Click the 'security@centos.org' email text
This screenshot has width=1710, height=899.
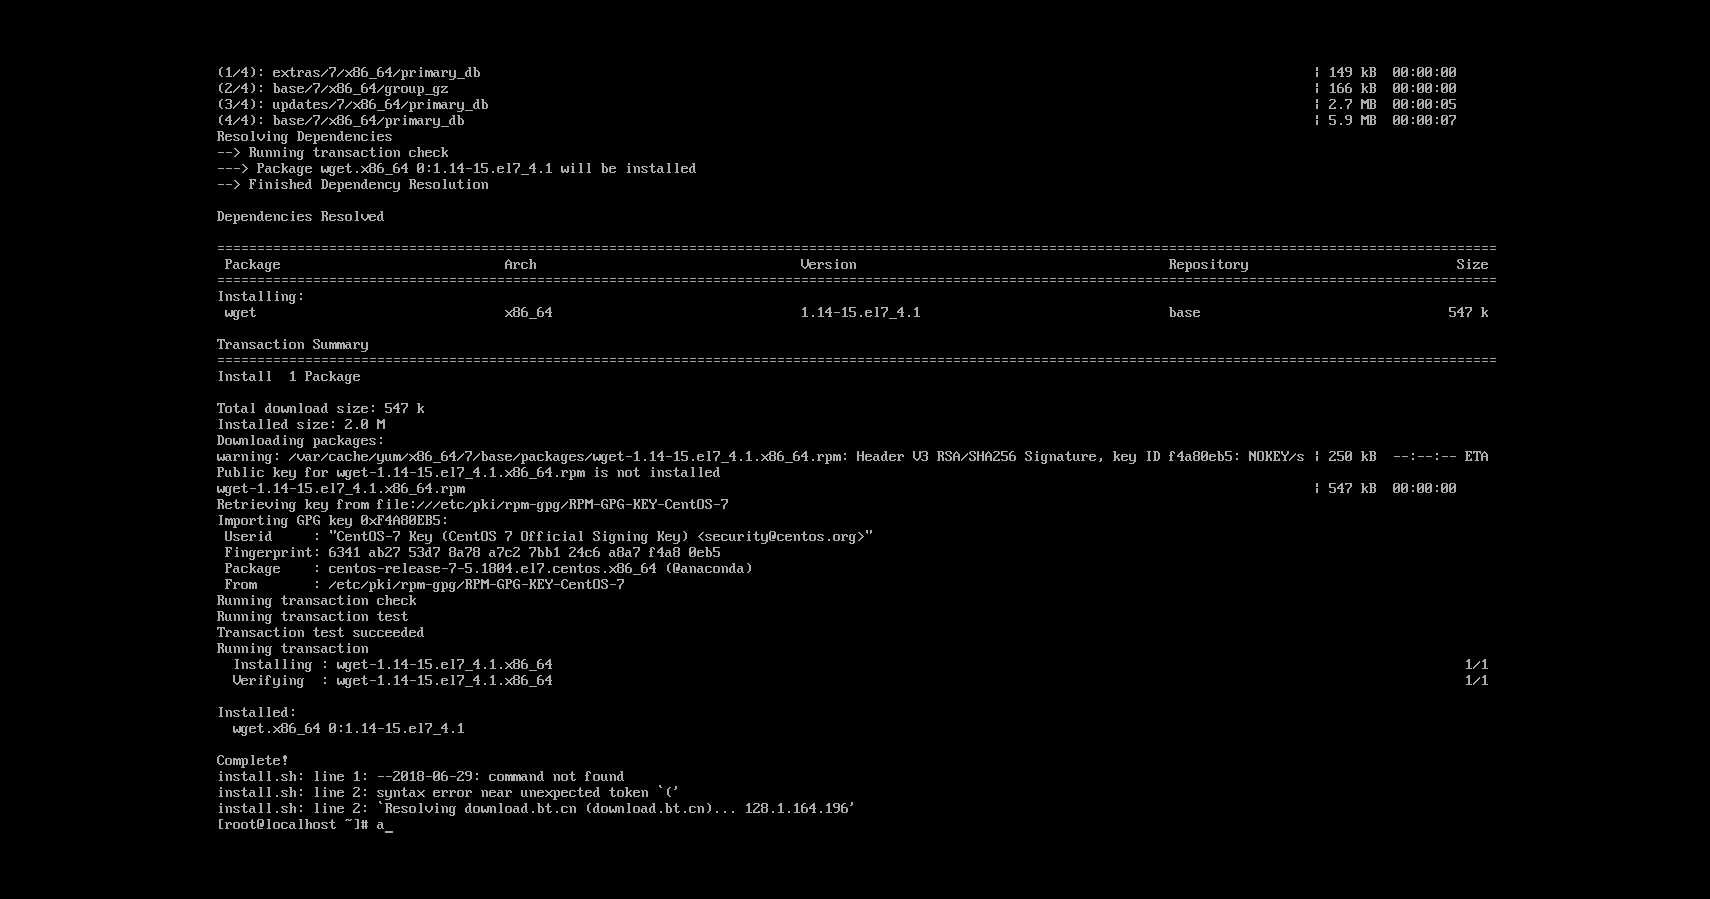[785, 536]
